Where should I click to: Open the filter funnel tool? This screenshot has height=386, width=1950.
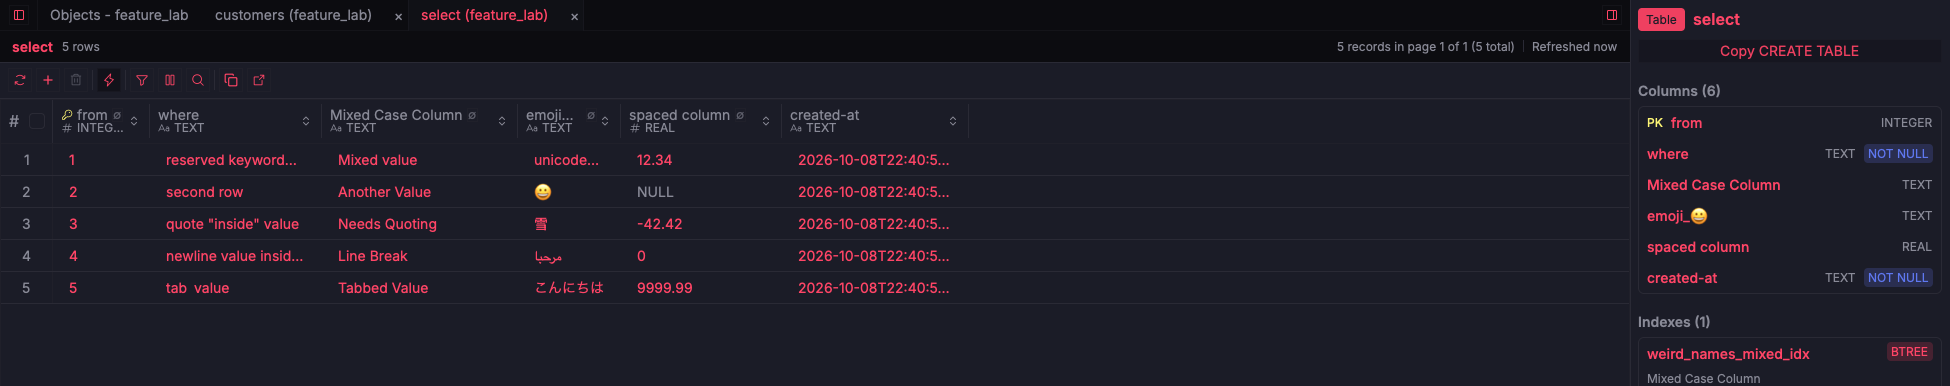coord(142,80)
